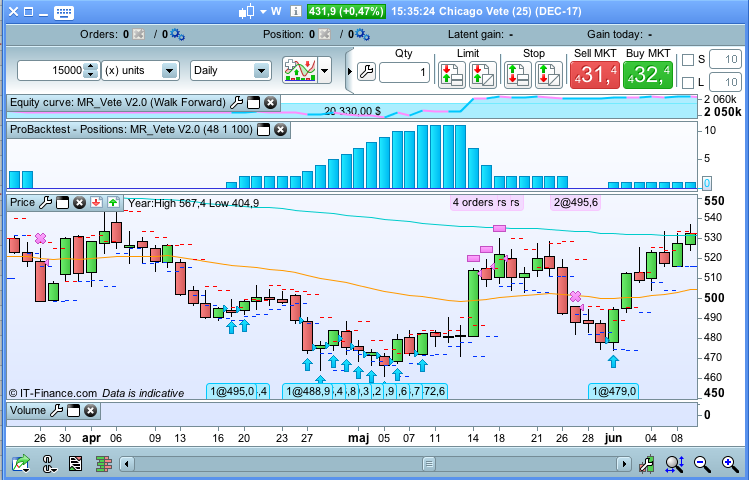Click the S value field showing 10
Viewport: 749px width, 480px height.
tap(725, 59)
